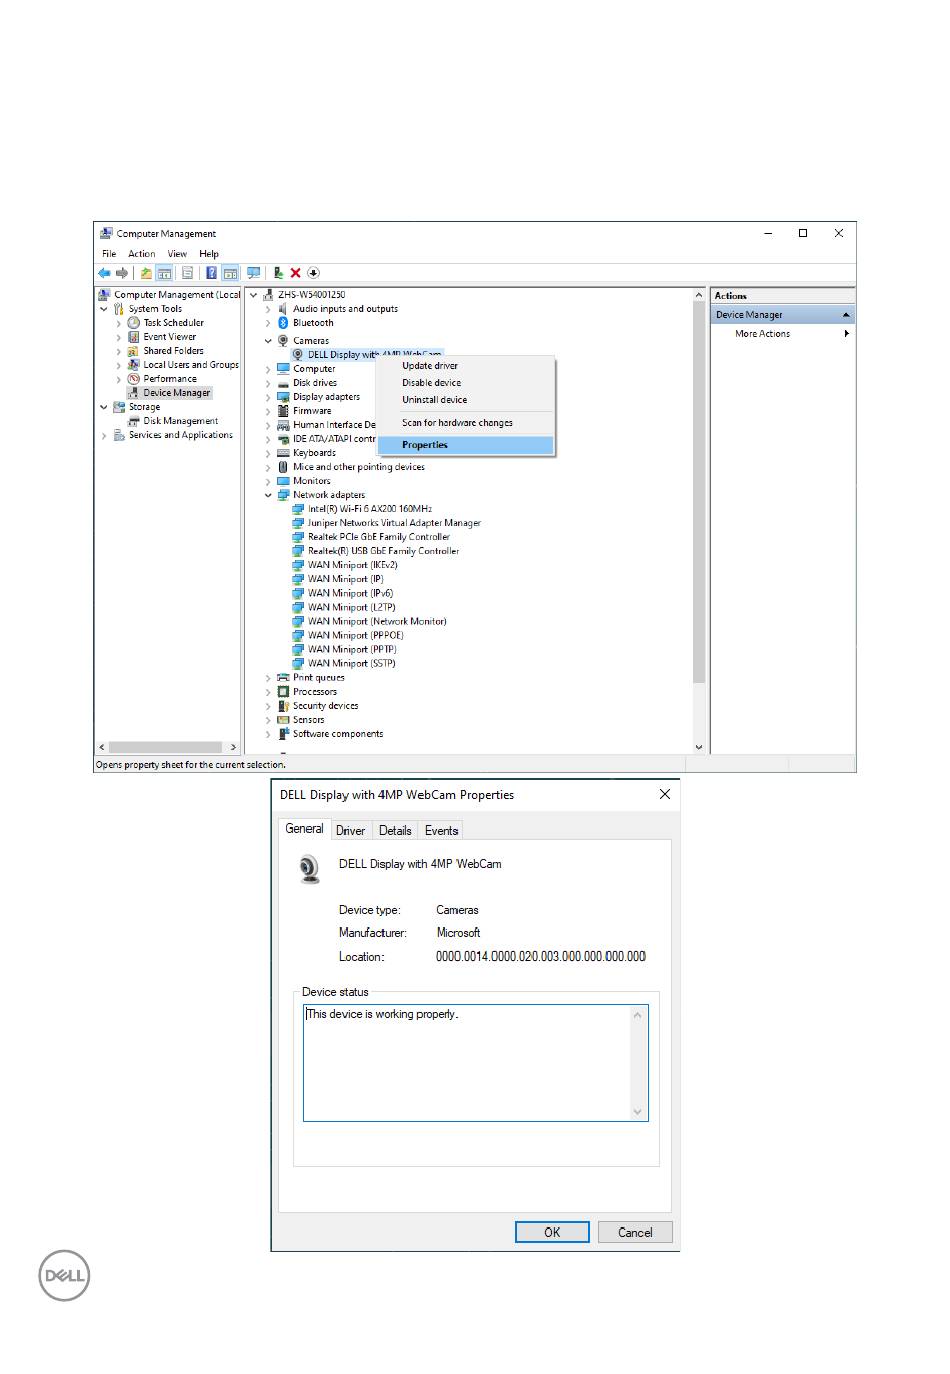Screen dimensions: 950x1374
Task: Click the red X uninstall device toolbar icon
Action: pos(296,273)
